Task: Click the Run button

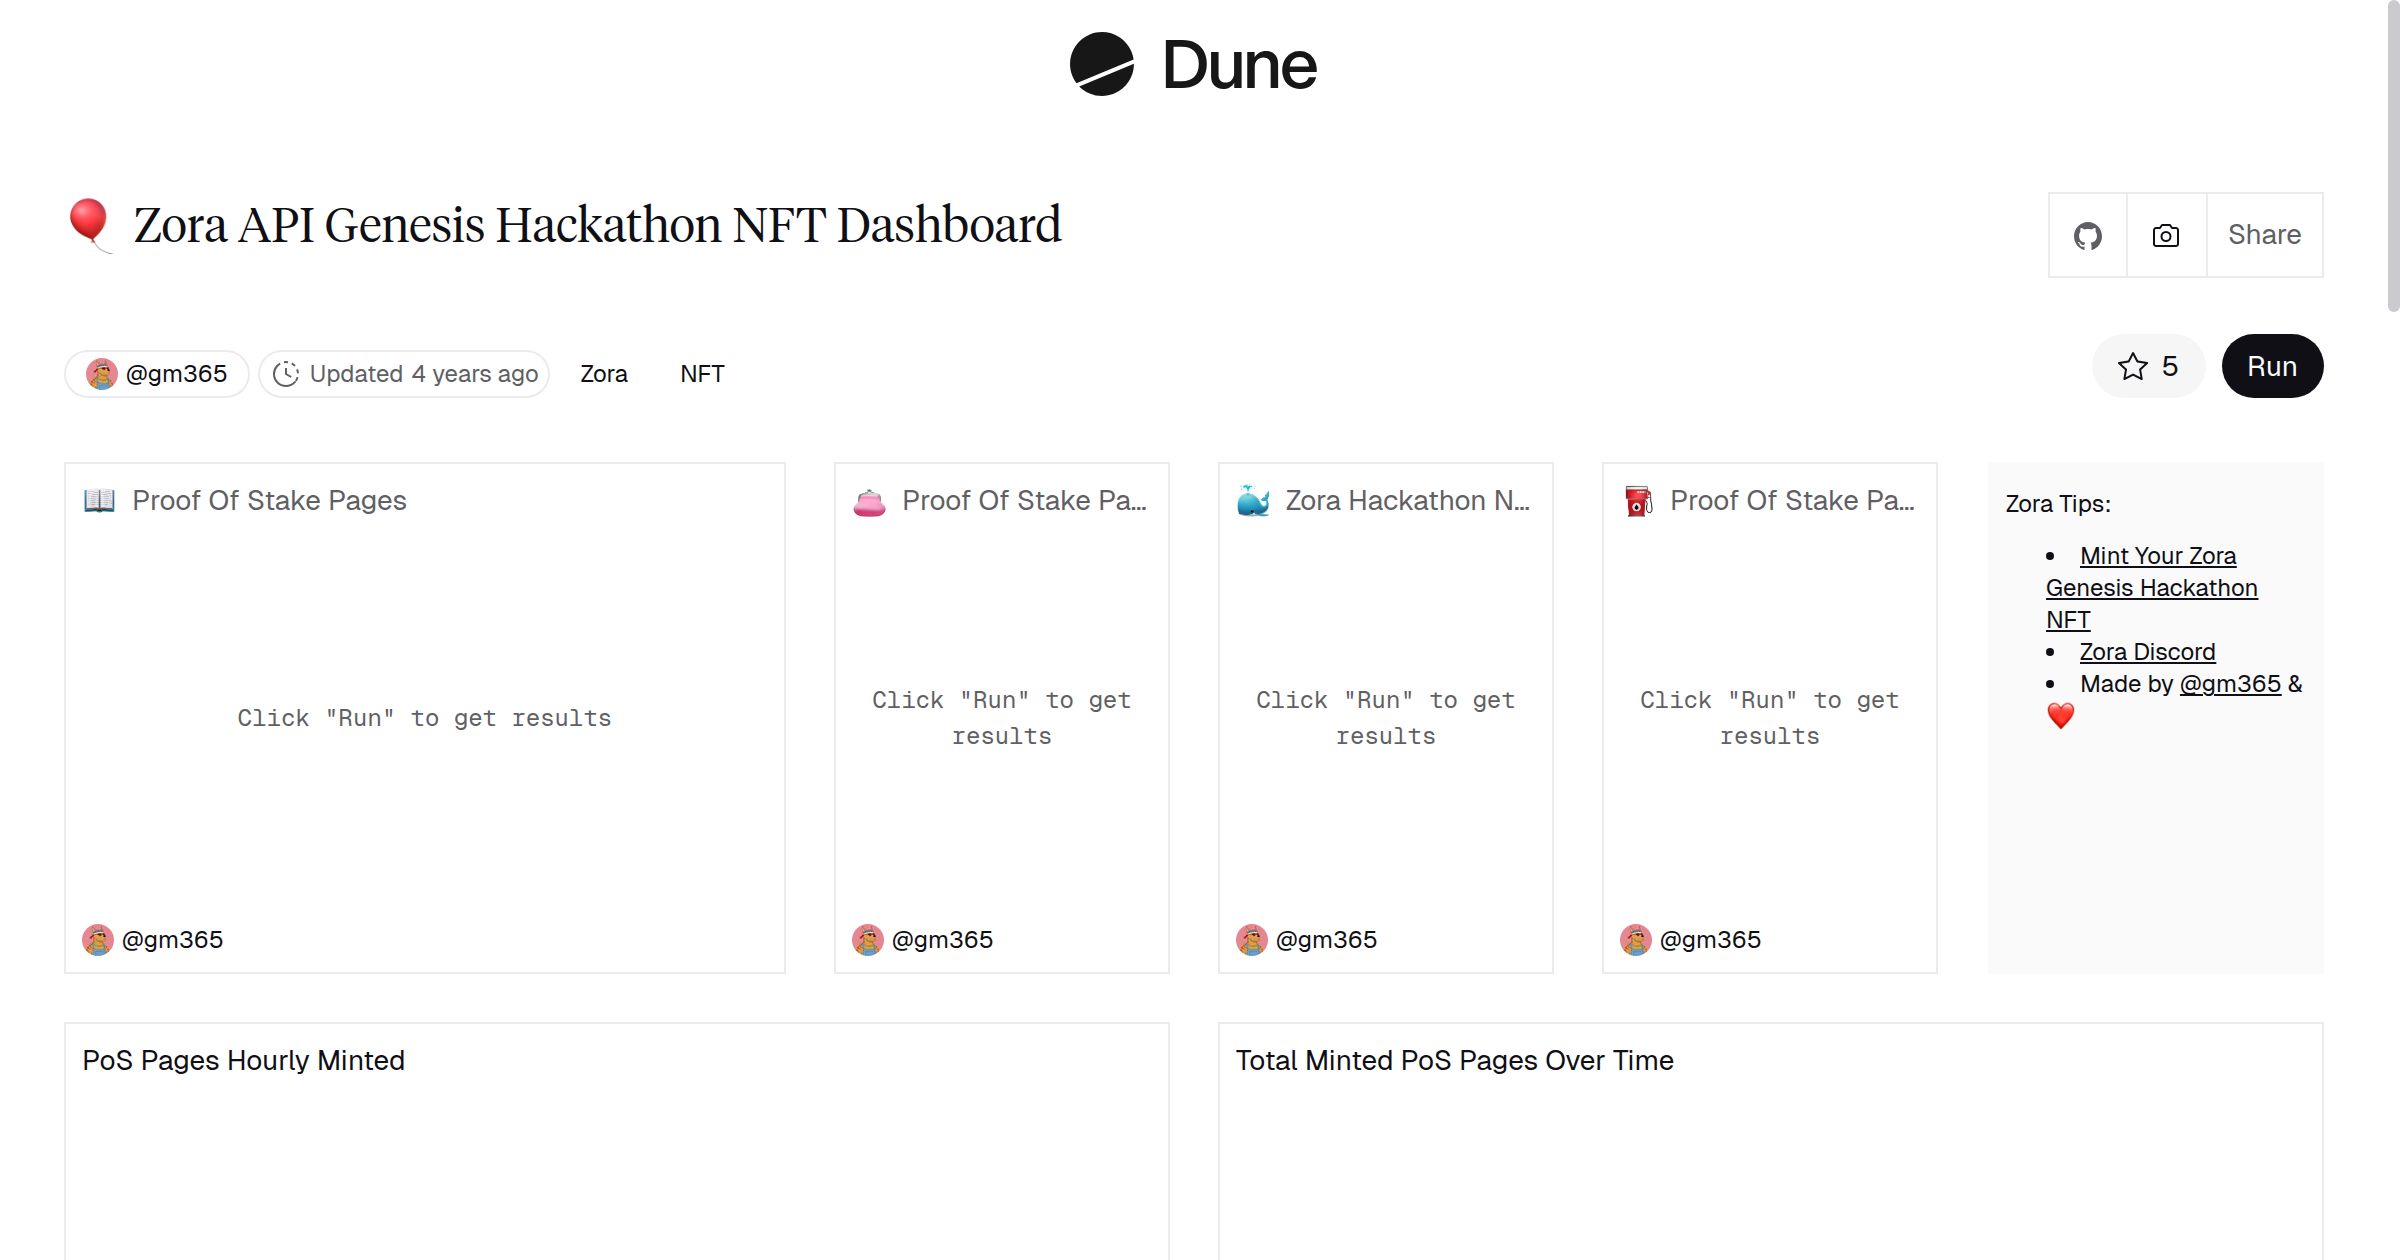Action: (2272, 366)
